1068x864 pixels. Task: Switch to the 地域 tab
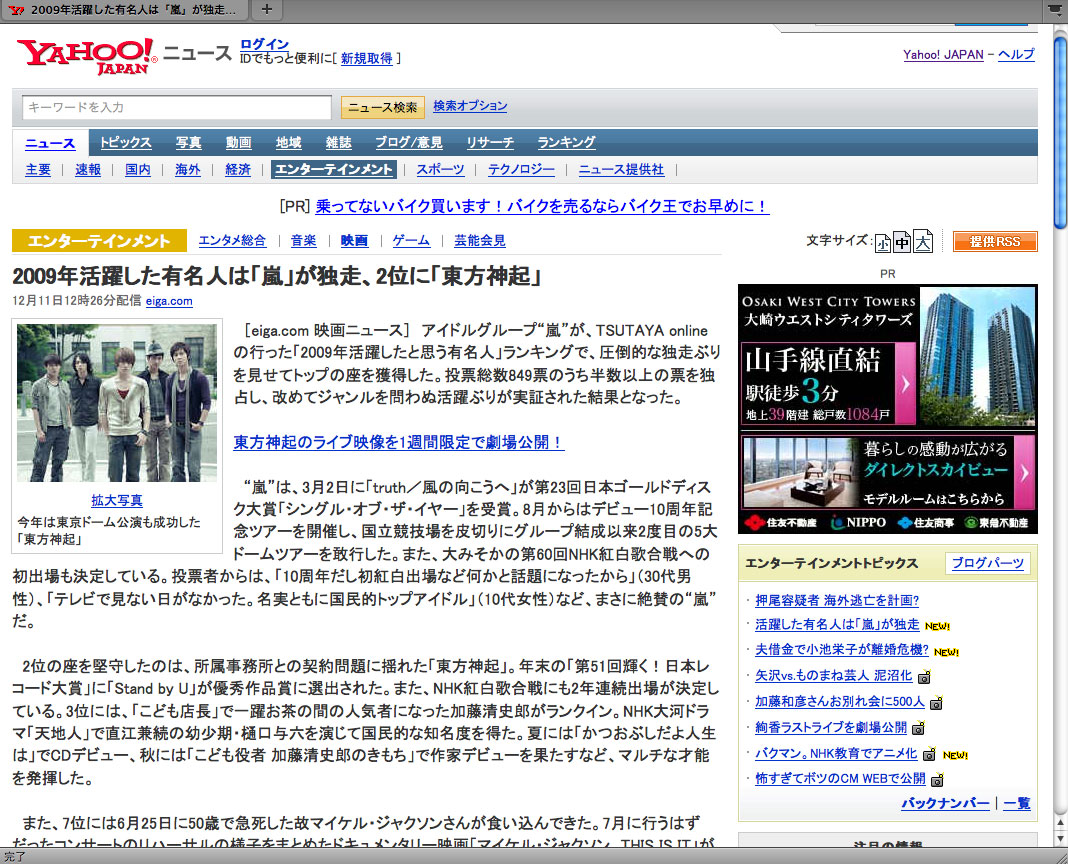288,142
